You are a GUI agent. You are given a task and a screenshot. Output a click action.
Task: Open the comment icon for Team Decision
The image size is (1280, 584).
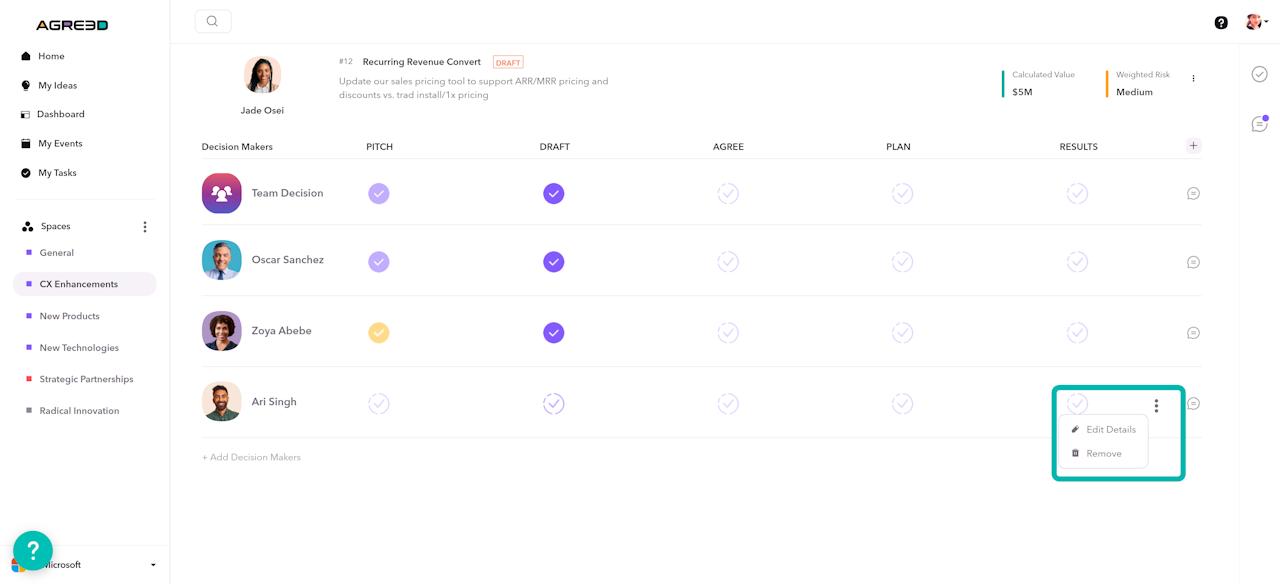[1193, 193]
